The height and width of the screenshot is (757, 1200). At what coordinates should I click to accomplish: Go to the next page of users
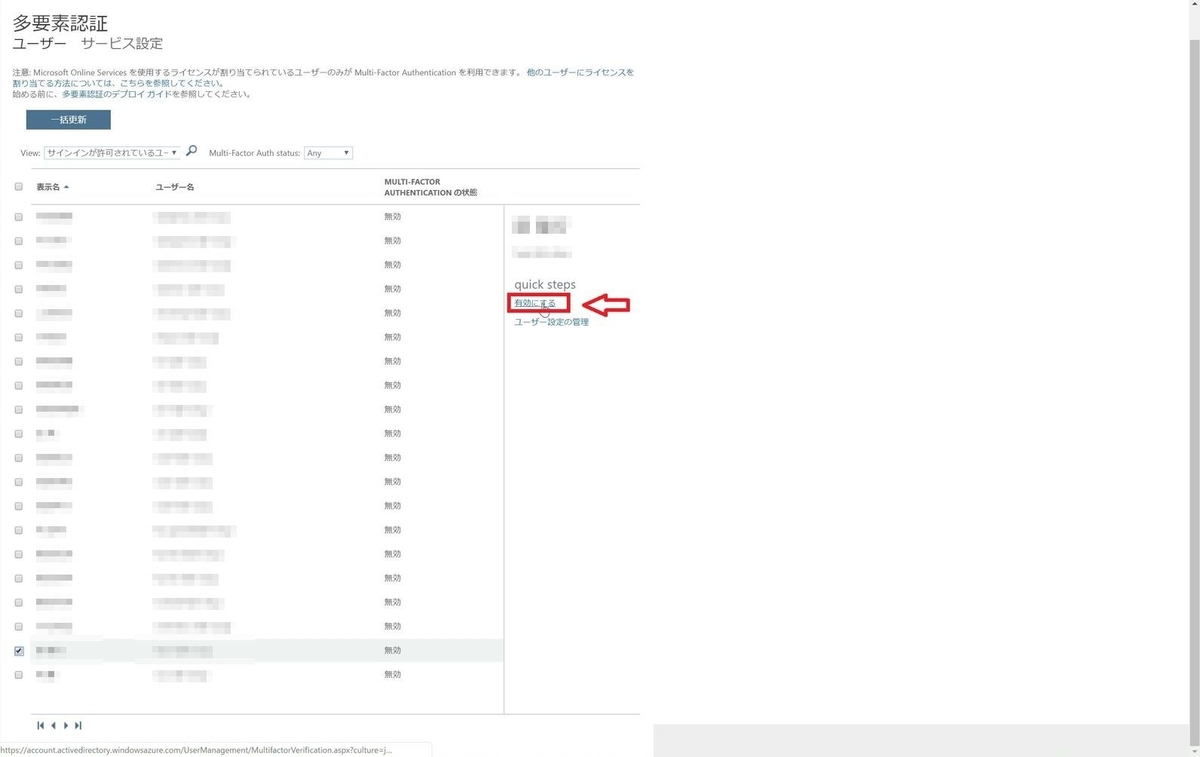pos(66,726)
